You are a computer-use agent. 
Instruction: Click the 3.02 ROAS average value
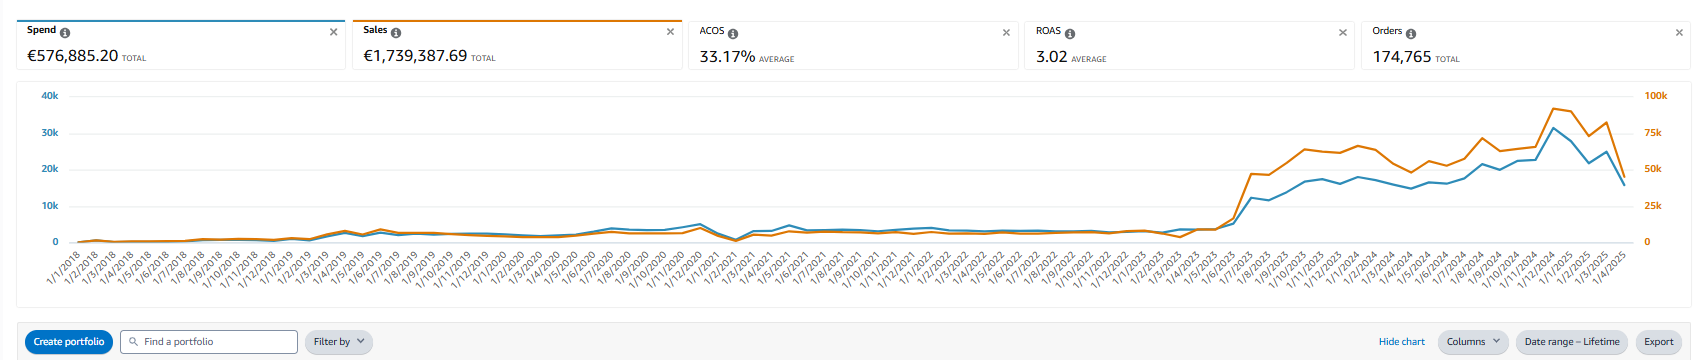[1052, 57]
